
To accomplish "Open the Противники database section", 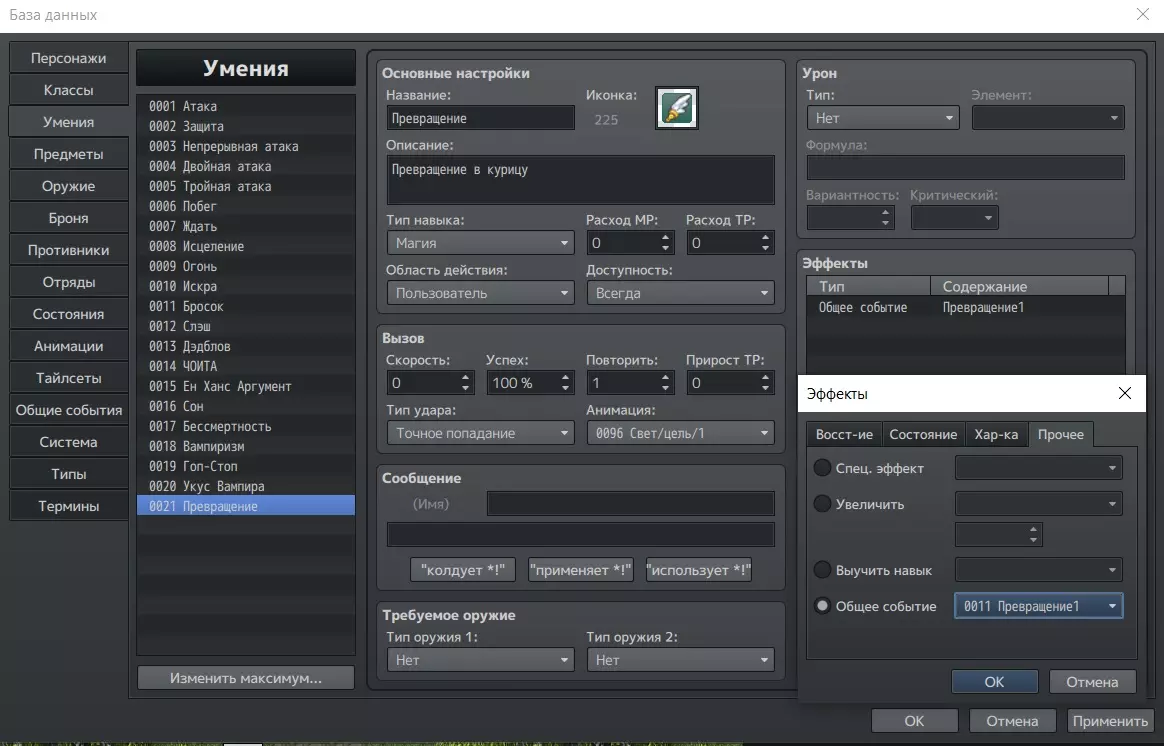I will [68, 250].
